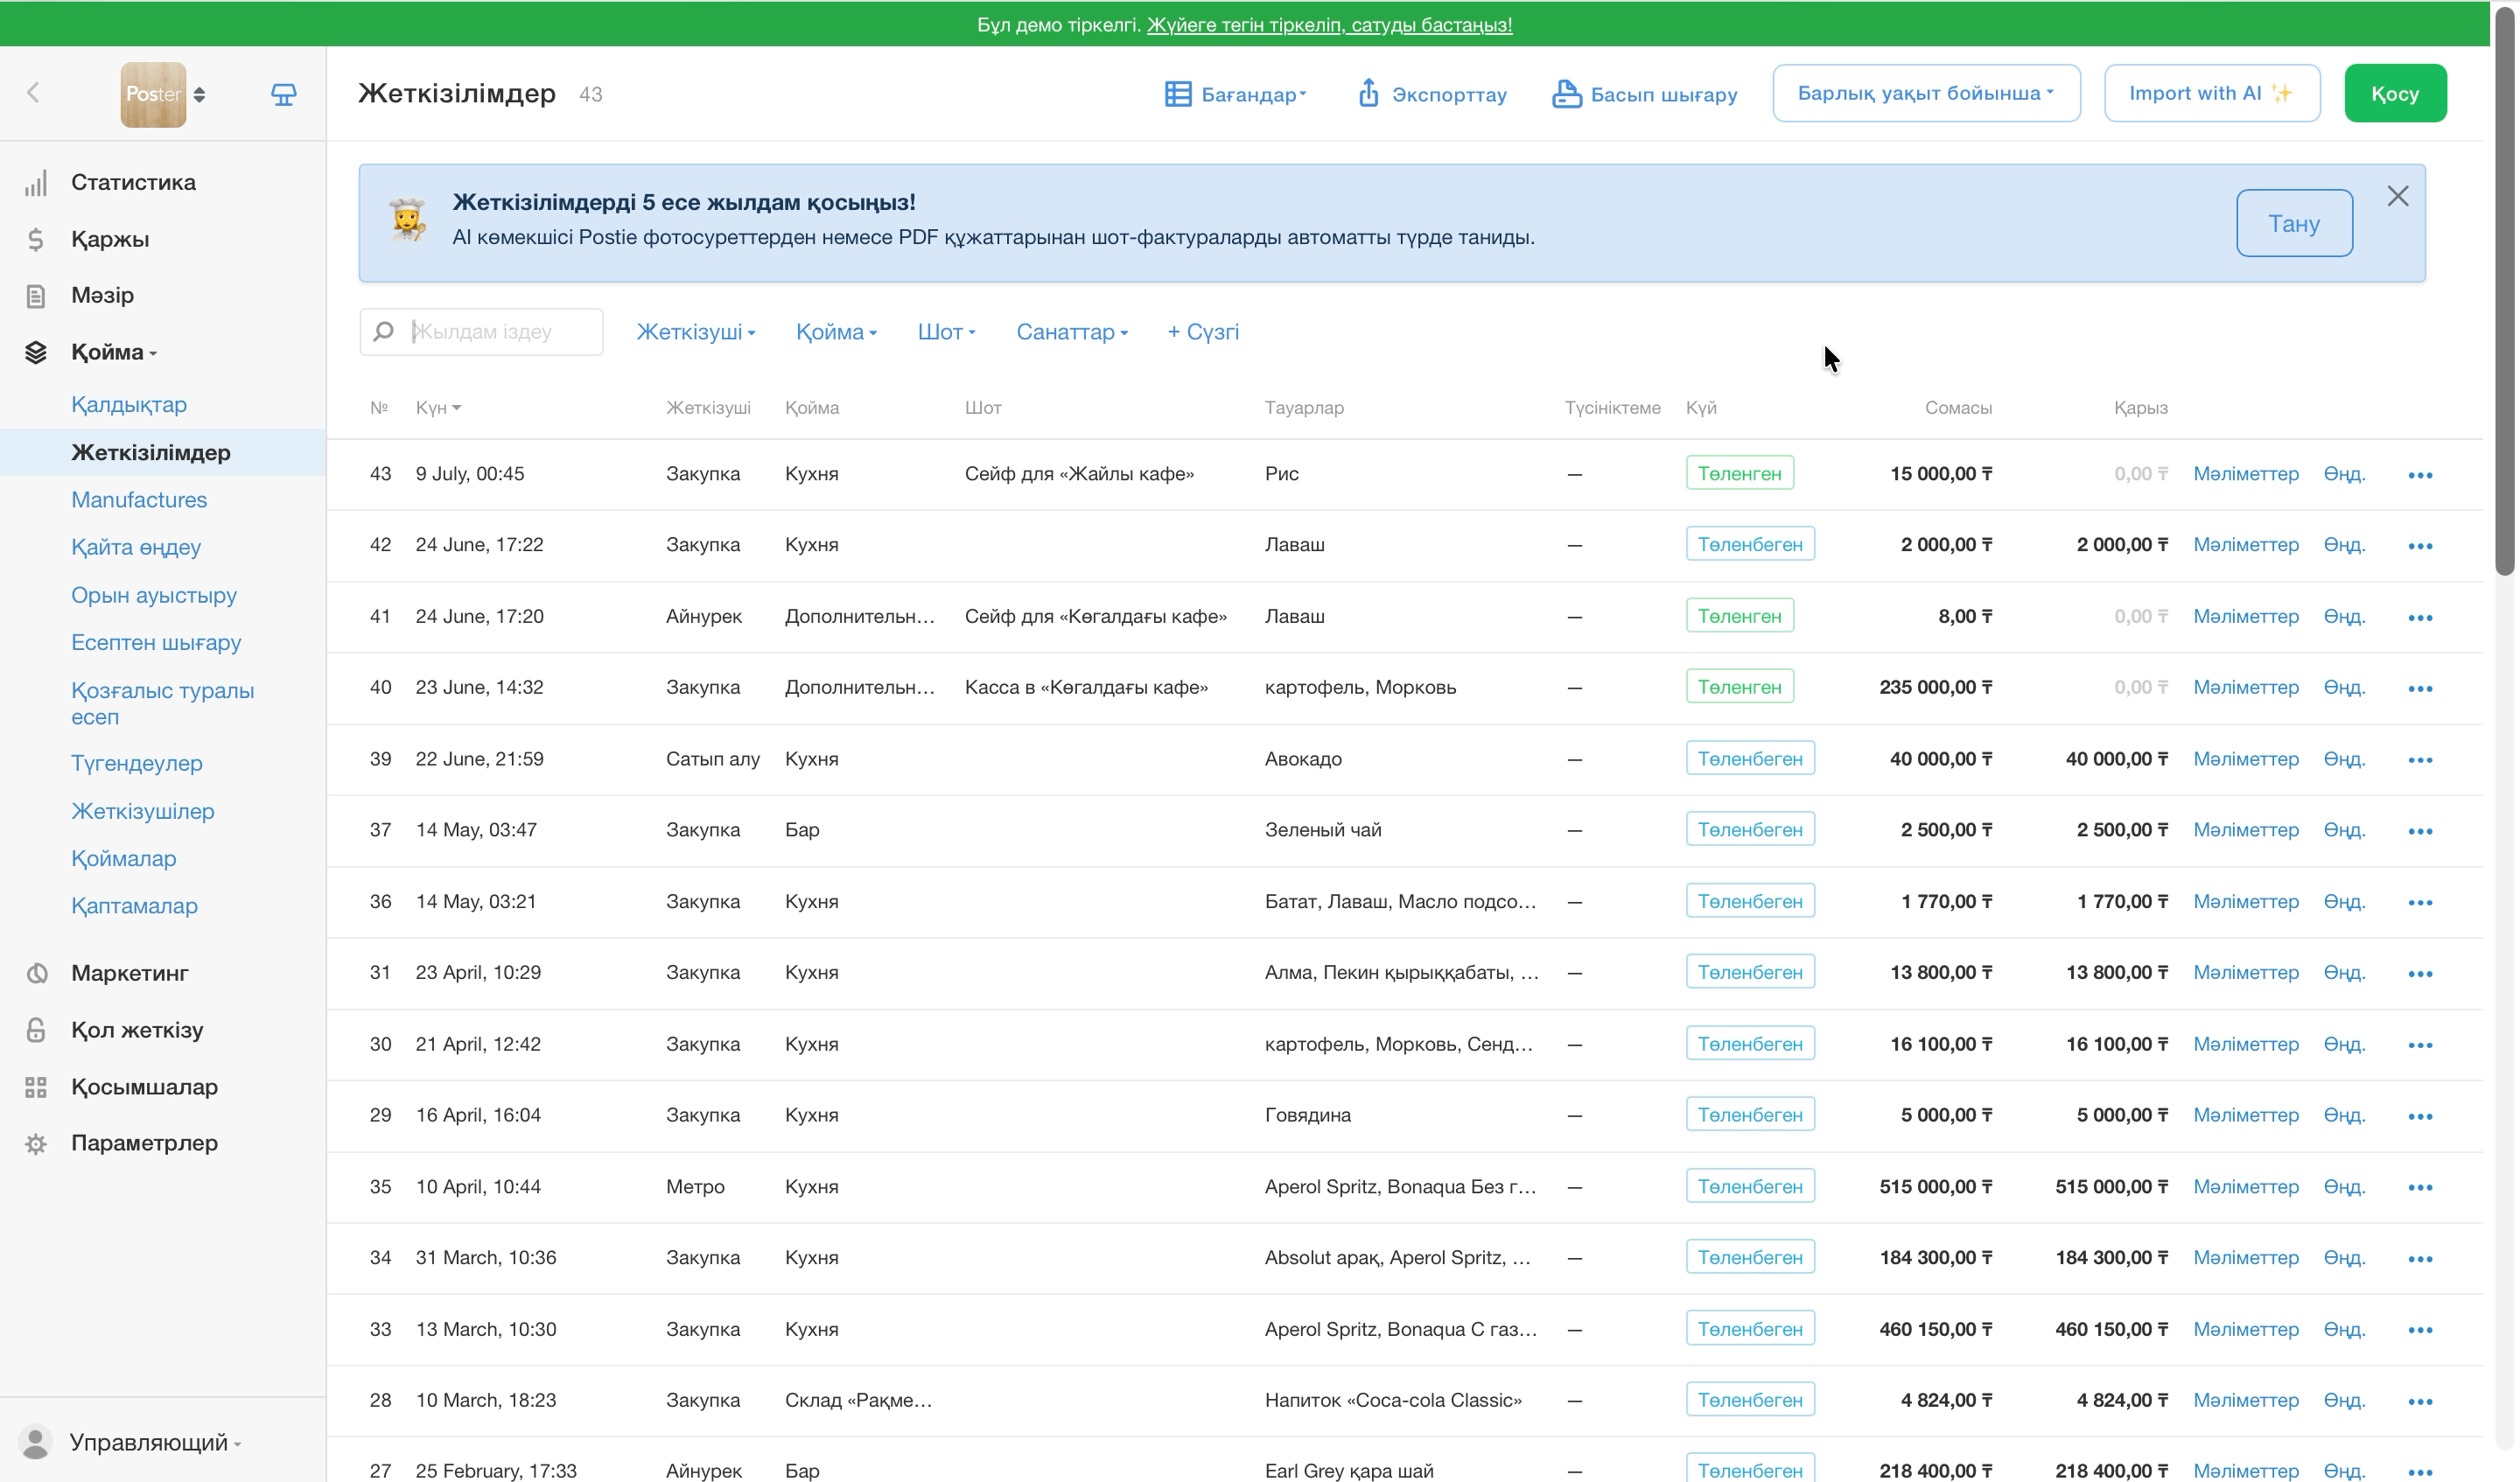Viewport: 2520px width, 1482px height.
Task: Open the POS terminal icon in the sidebar header
Action: [284, 94]
